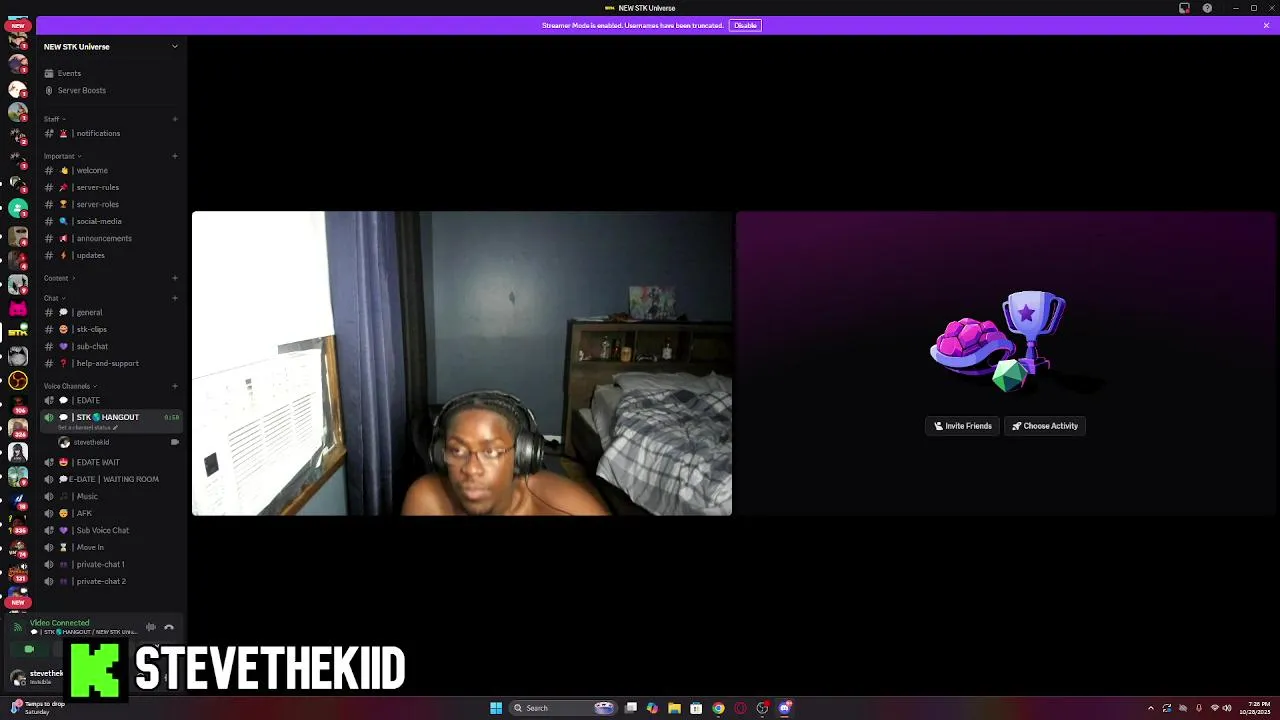Toggle camera with green video button
This screenshot has width=1280, height=720.
[x=29, y=649]
